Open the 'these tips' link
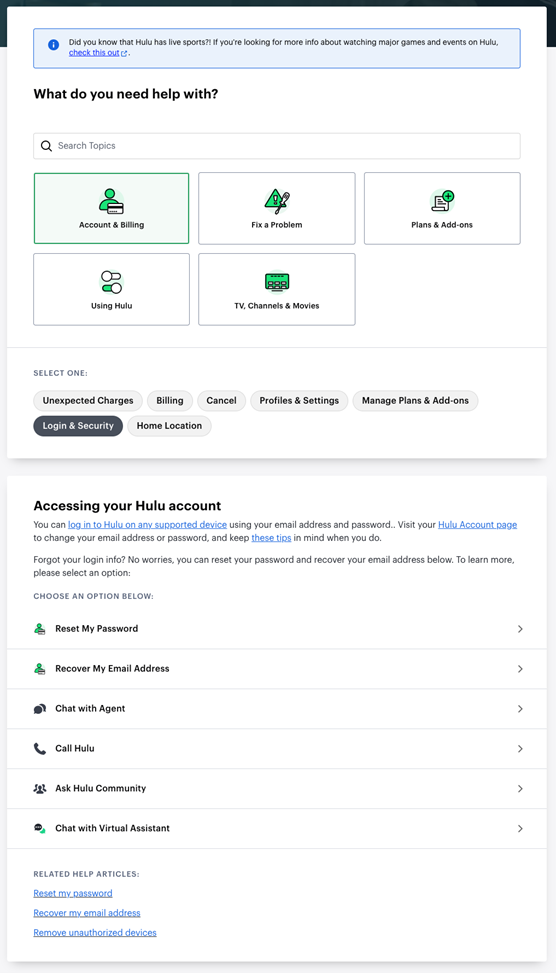The height and width of the screenshot is (973, 556). pyautogui.click(x=271, y=537)
